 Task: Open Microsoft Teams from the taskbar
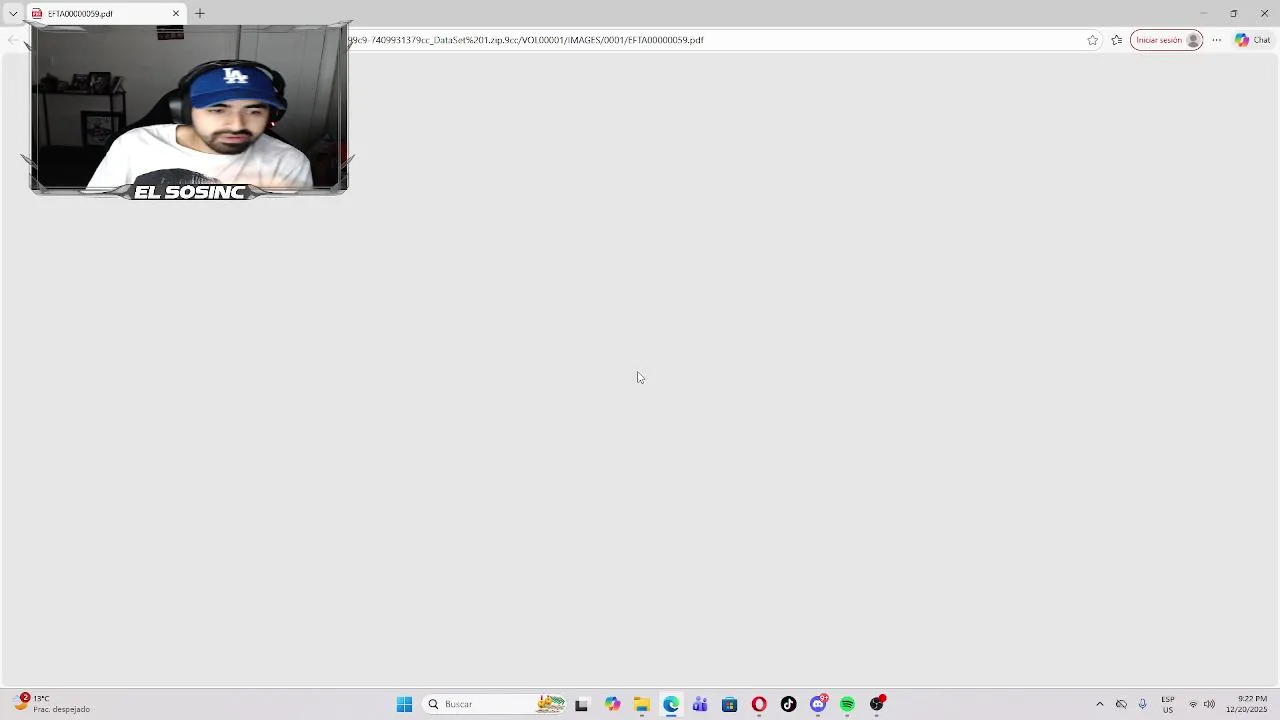click(700, 704)
